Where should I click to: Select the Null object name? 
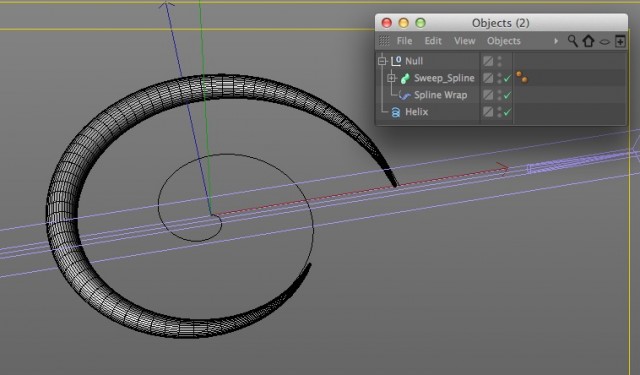[x=414, y=61]
